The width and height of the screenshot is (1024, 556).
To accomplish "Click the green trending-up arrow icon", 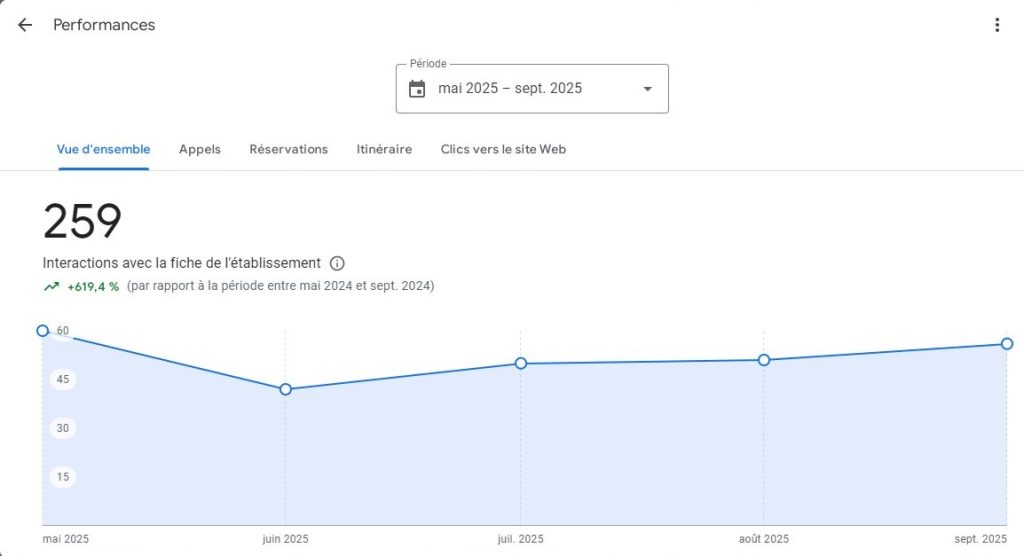I will click(51, 287).
